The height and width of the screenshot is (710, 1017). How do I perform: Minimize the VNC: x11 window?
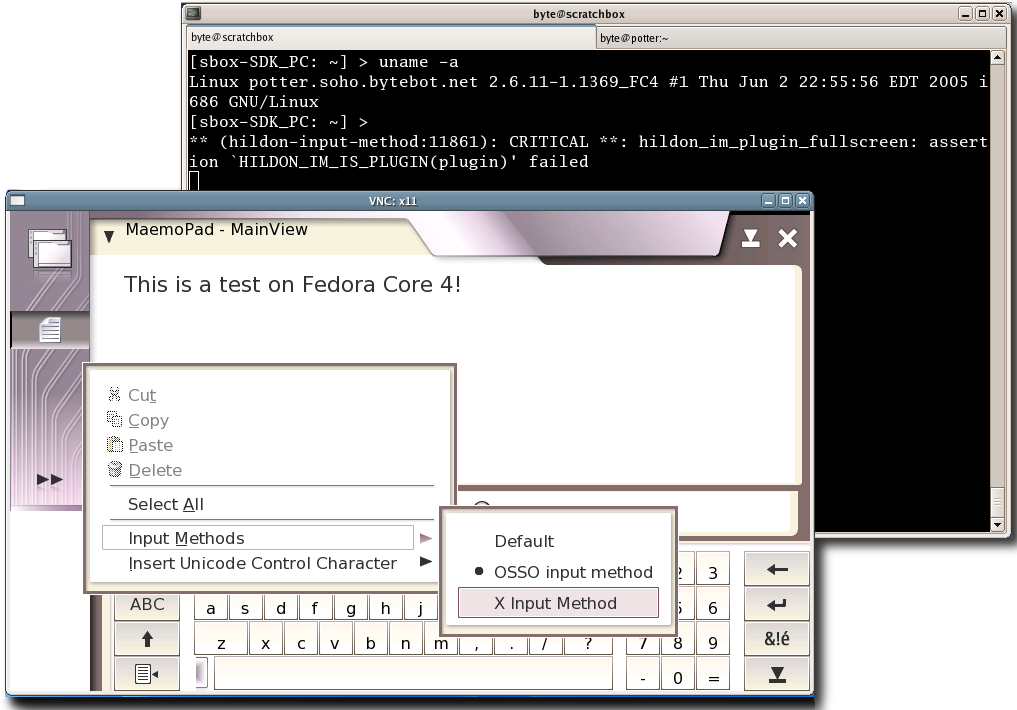click(x=769, y=200)
